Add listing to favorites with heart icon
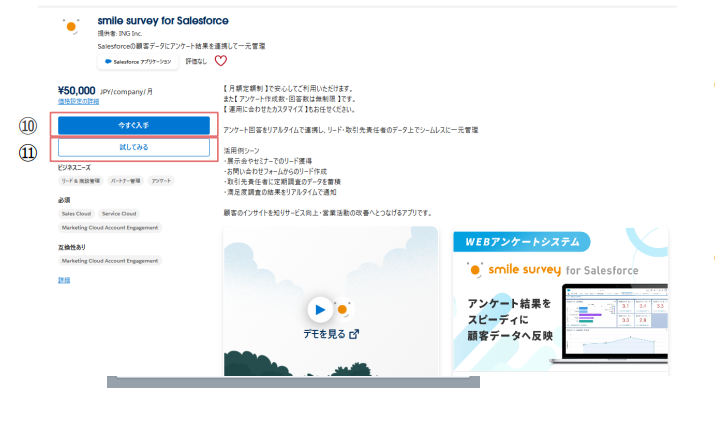 tap(221, 61)
